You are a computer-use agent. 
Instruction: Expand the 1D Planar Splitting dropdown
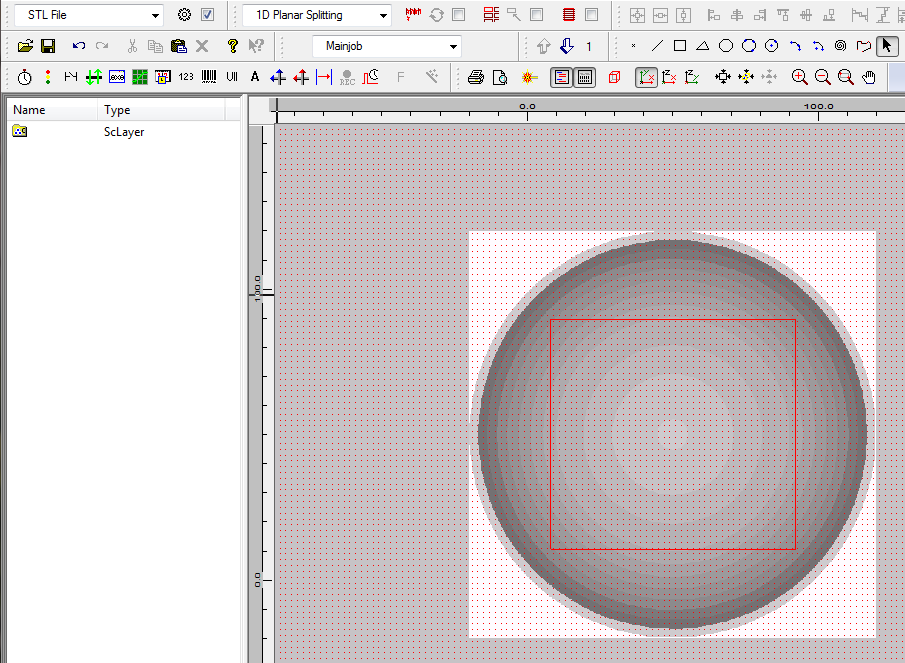(384, 15)
